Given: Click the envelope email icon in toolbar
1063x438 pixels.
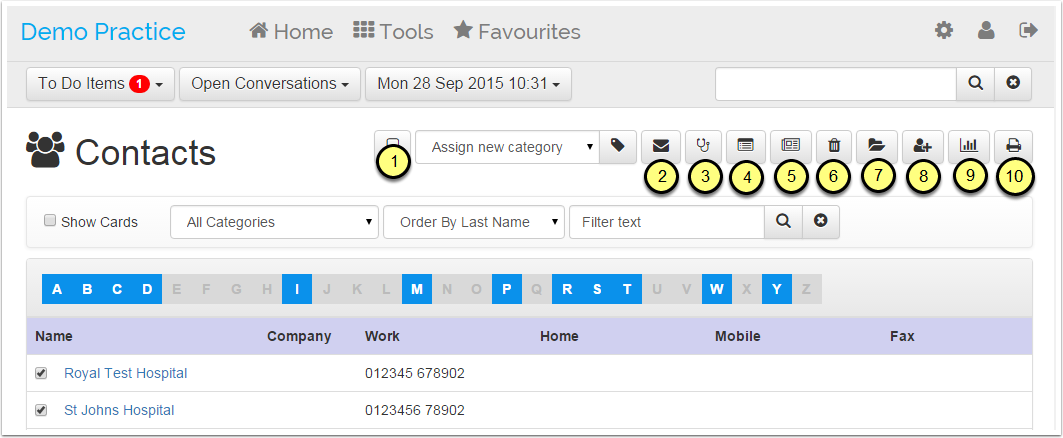Looking at the screenshot, I should [x=660, y=145].
